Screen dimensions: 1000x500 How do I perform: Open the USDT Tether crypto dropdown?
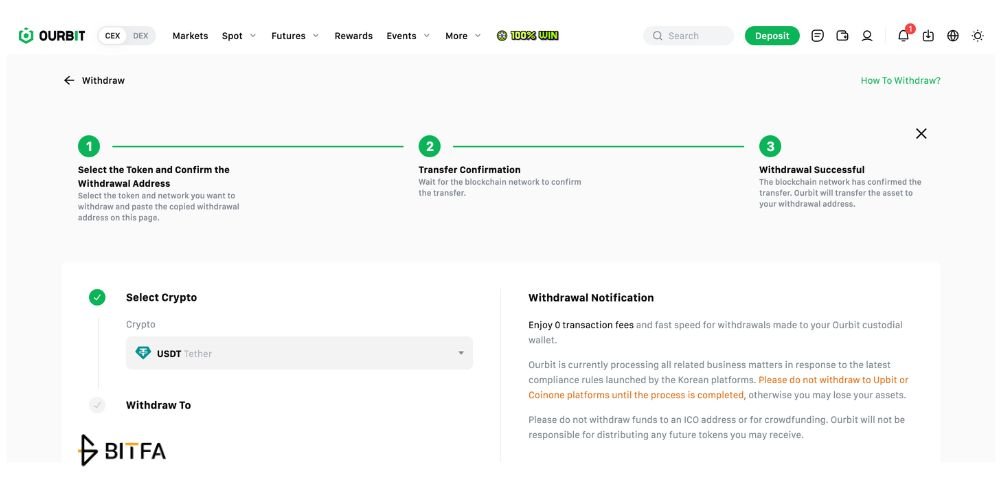[x=299, y=353]
